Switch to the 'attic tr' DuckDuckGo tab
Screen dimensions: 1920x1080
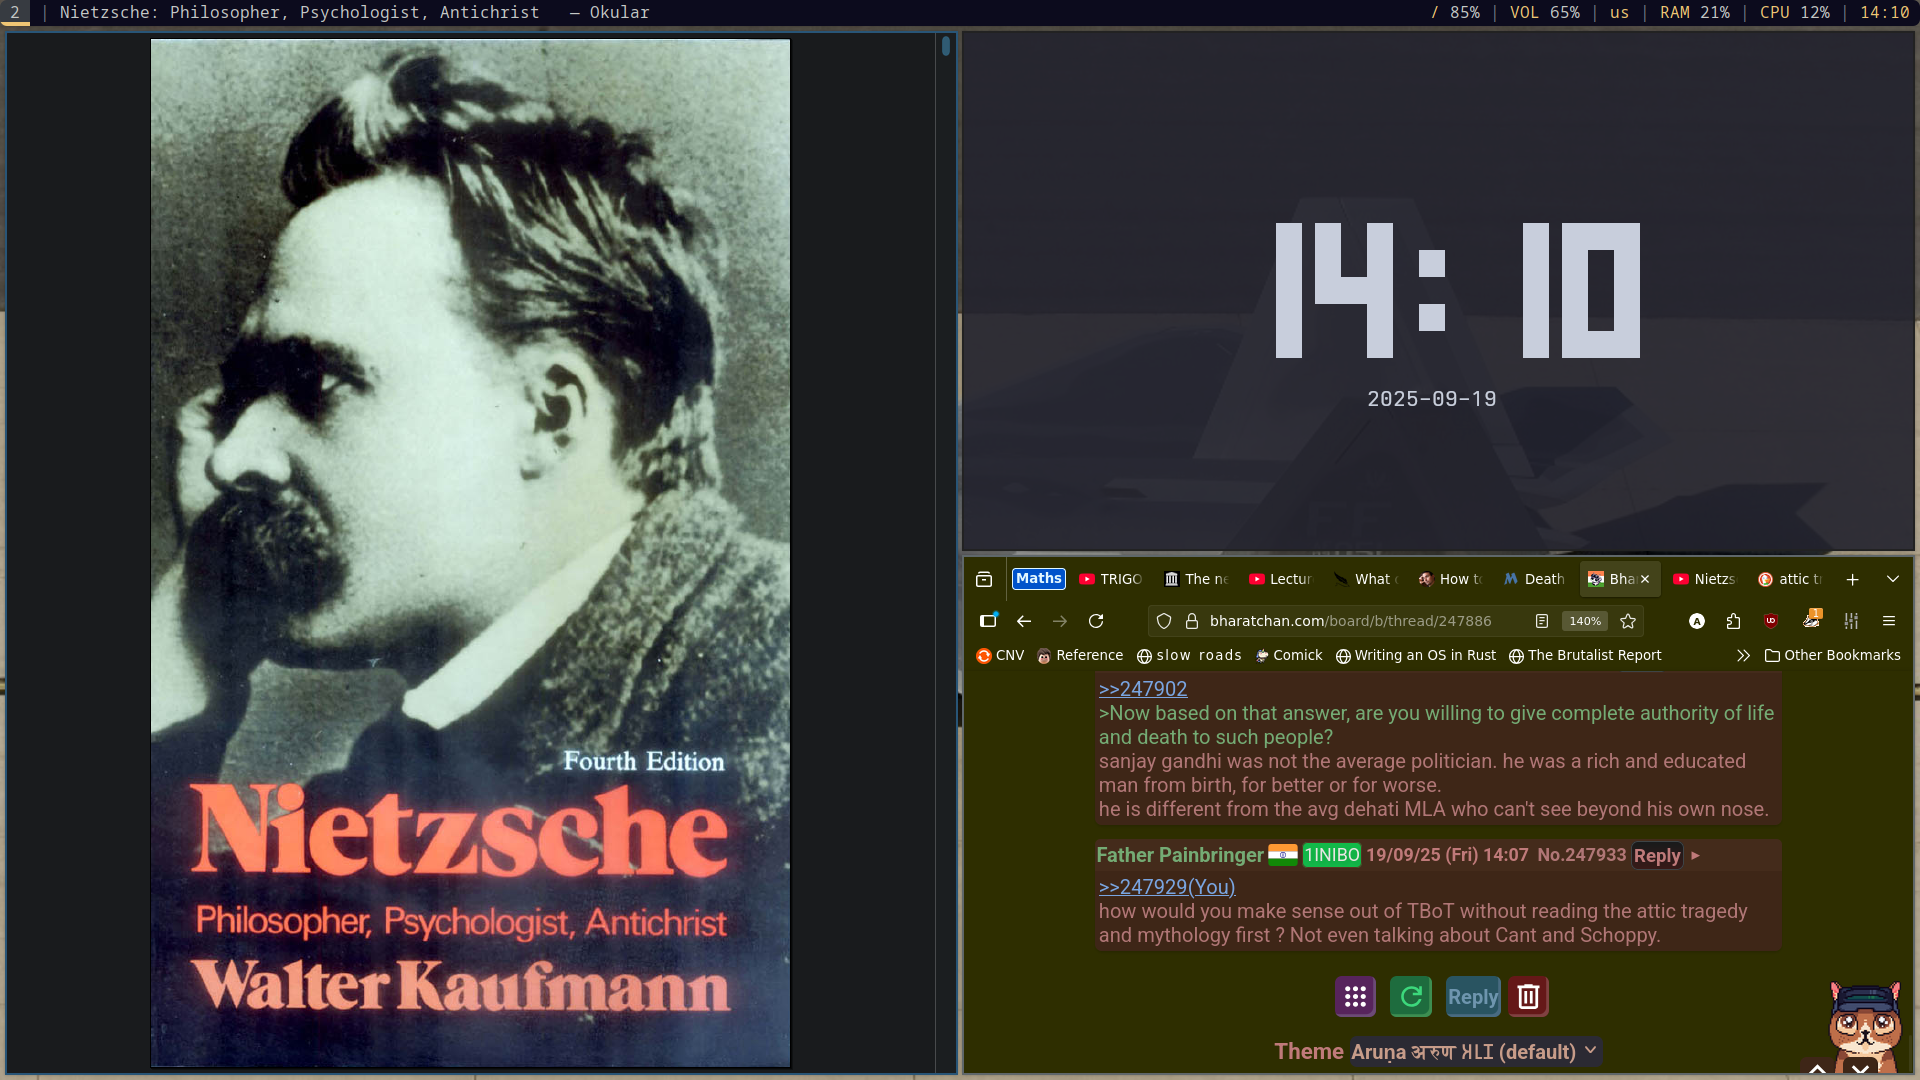coord(1790,579)
